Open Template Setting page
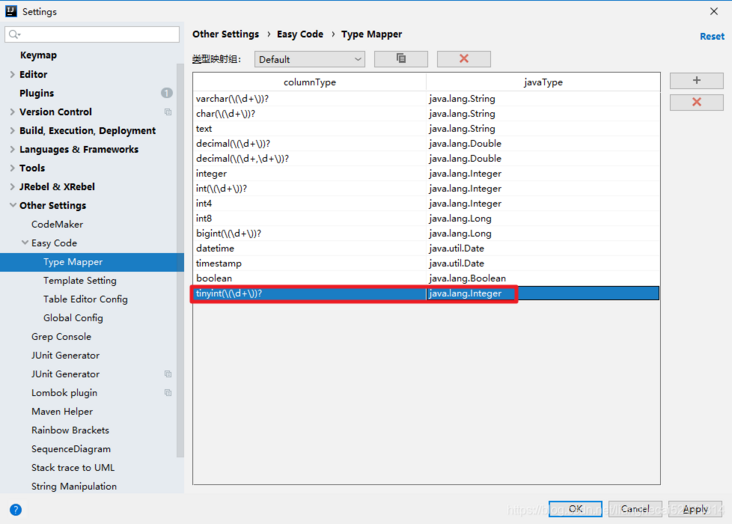Viewport: 732px width, 524px height. pyautogui.click(x=80, y=281)
